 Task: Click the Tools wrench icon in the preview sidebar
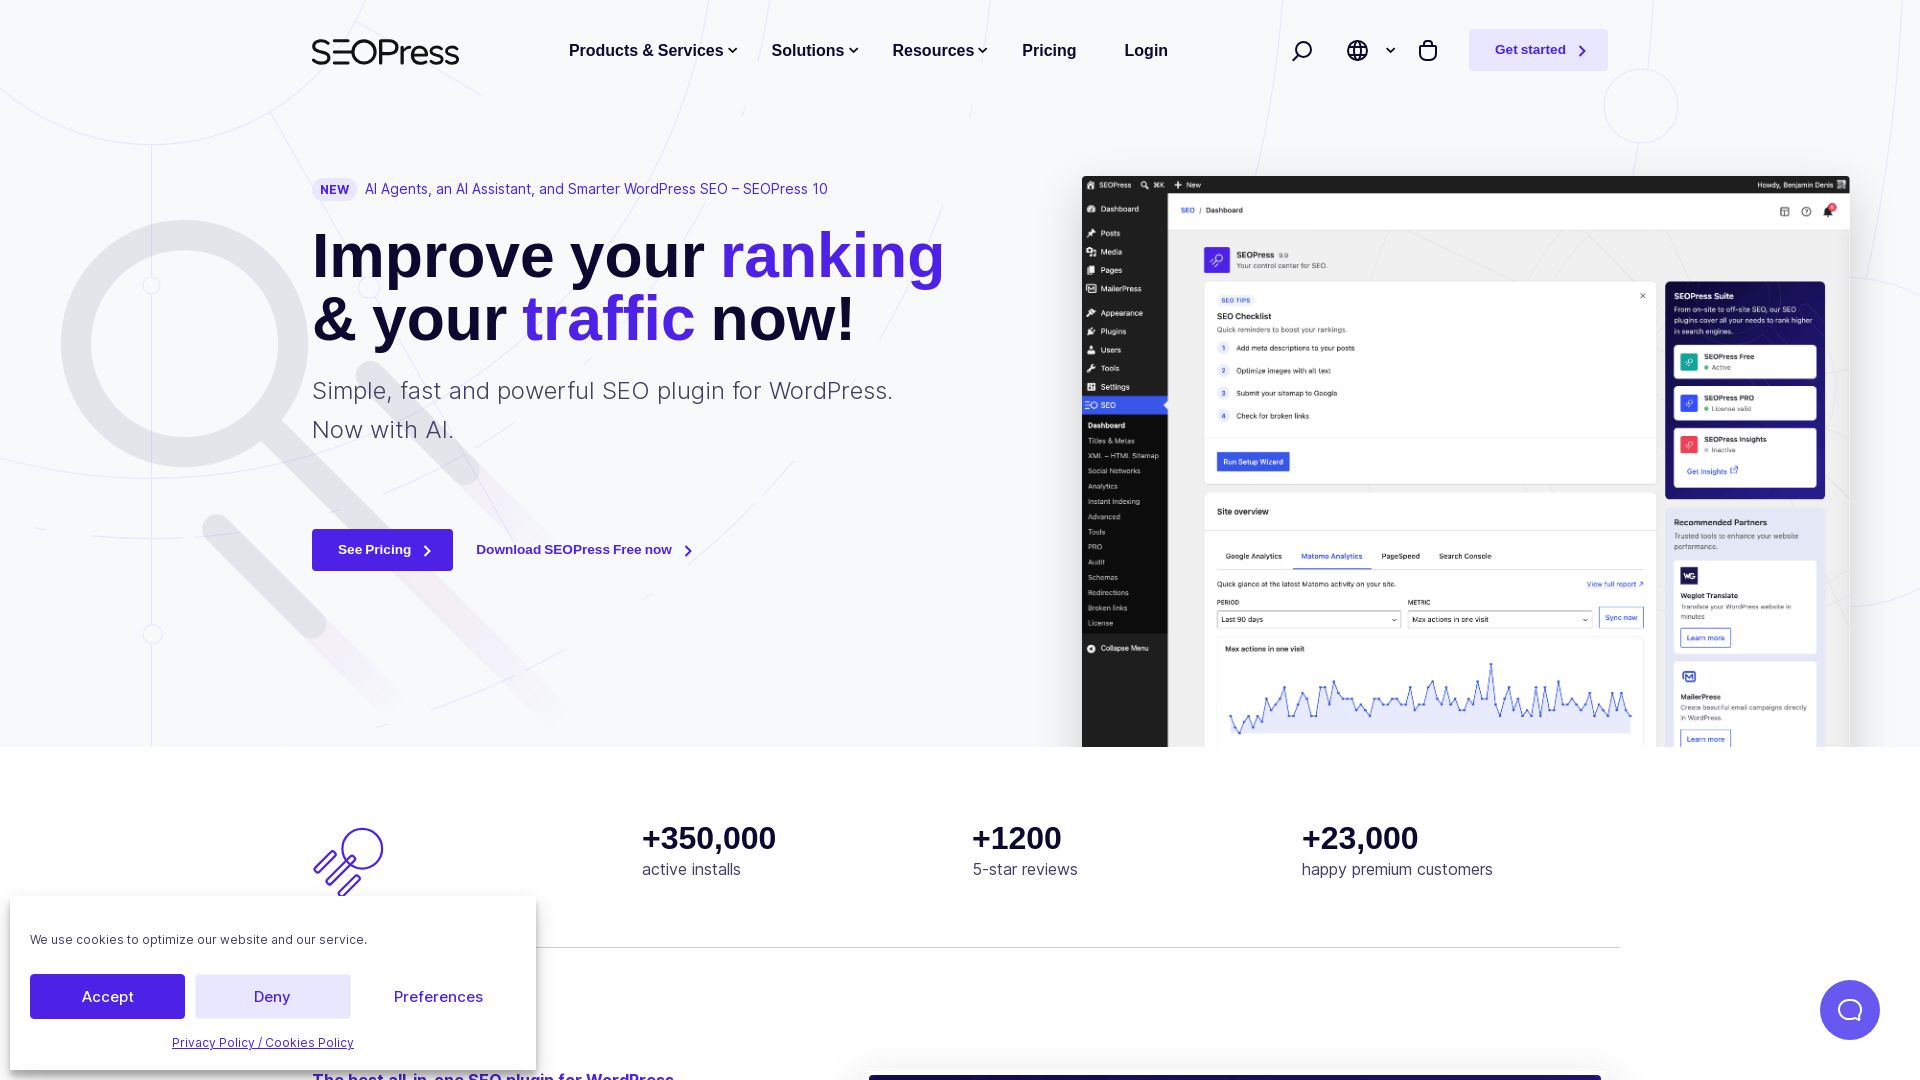click(x=1091, y=368)
